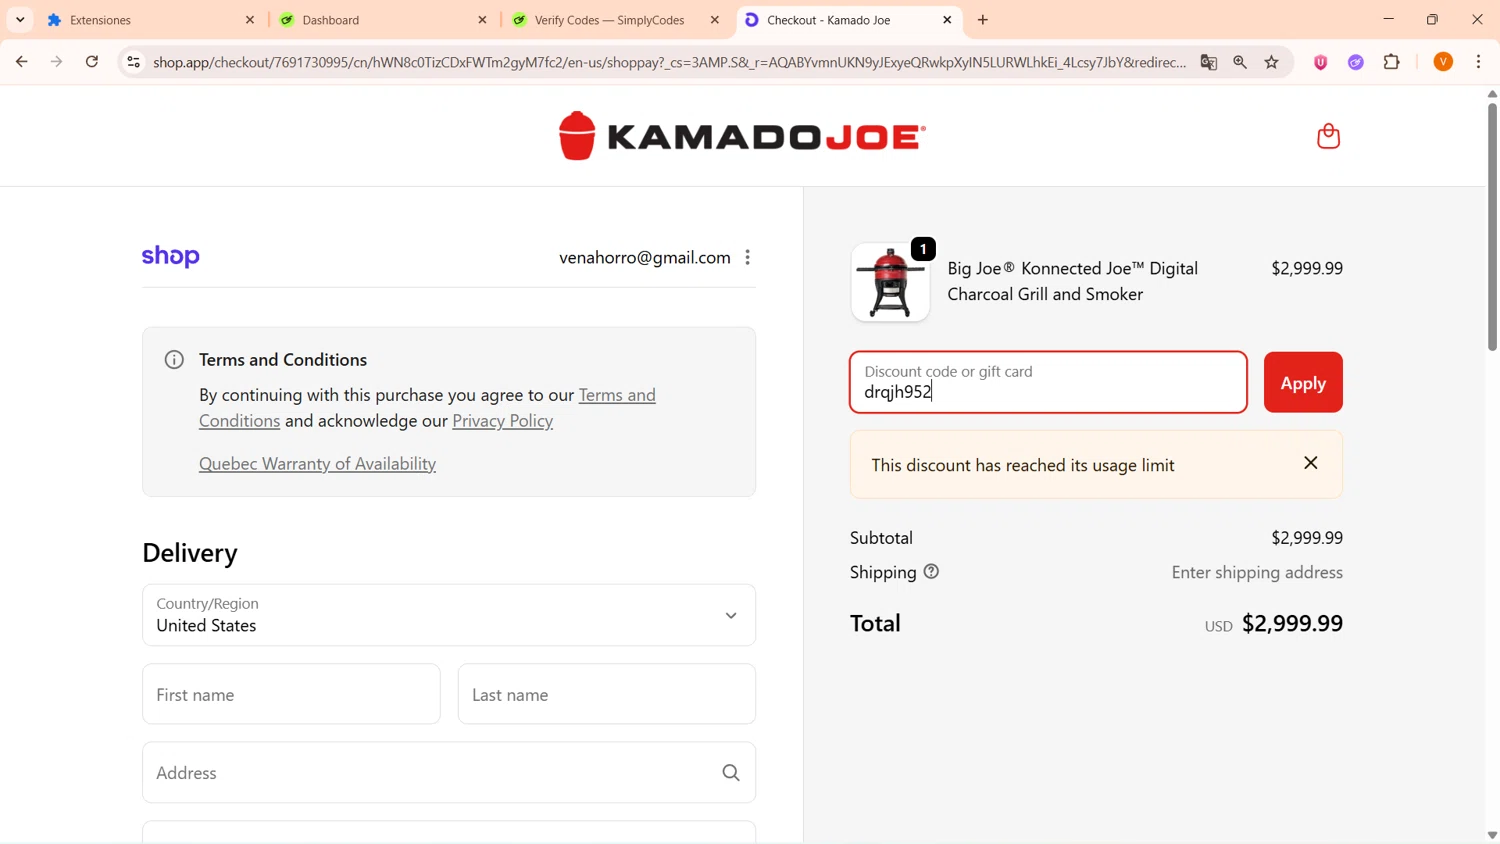Switch to Verify Codes — SimplyCodes tab

tap(615, 20)
